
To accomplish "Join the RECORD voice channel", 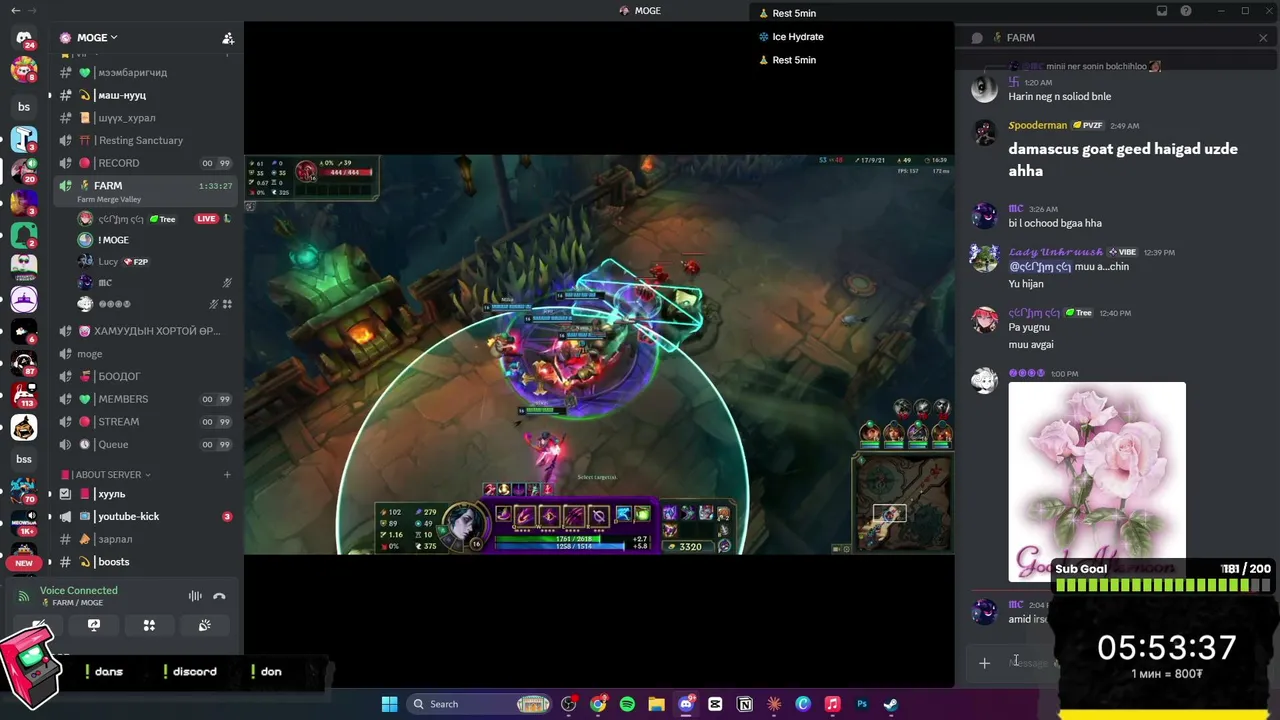I will [x=146, y=163].
